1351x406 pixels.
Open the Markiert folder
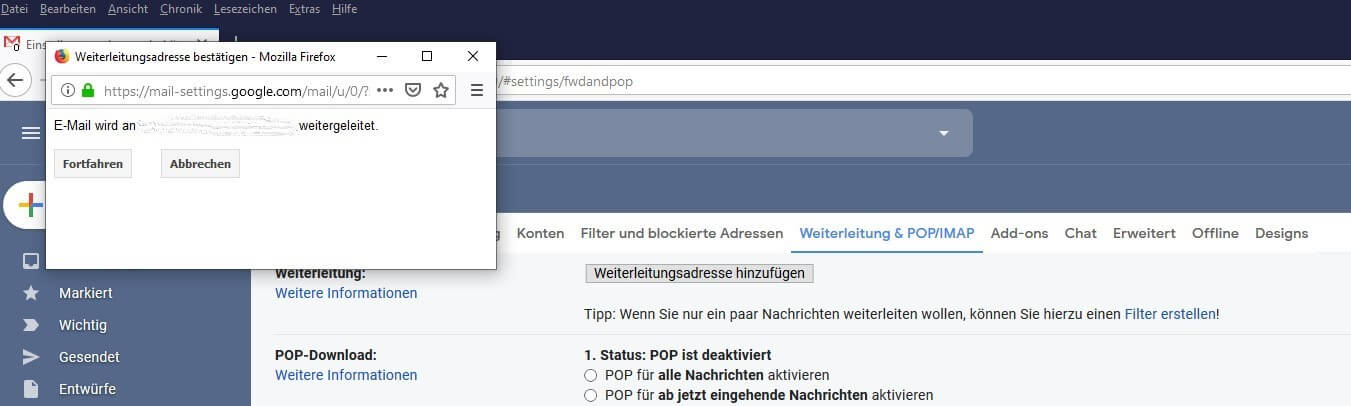pyautogui.click(x=85, y=293)
